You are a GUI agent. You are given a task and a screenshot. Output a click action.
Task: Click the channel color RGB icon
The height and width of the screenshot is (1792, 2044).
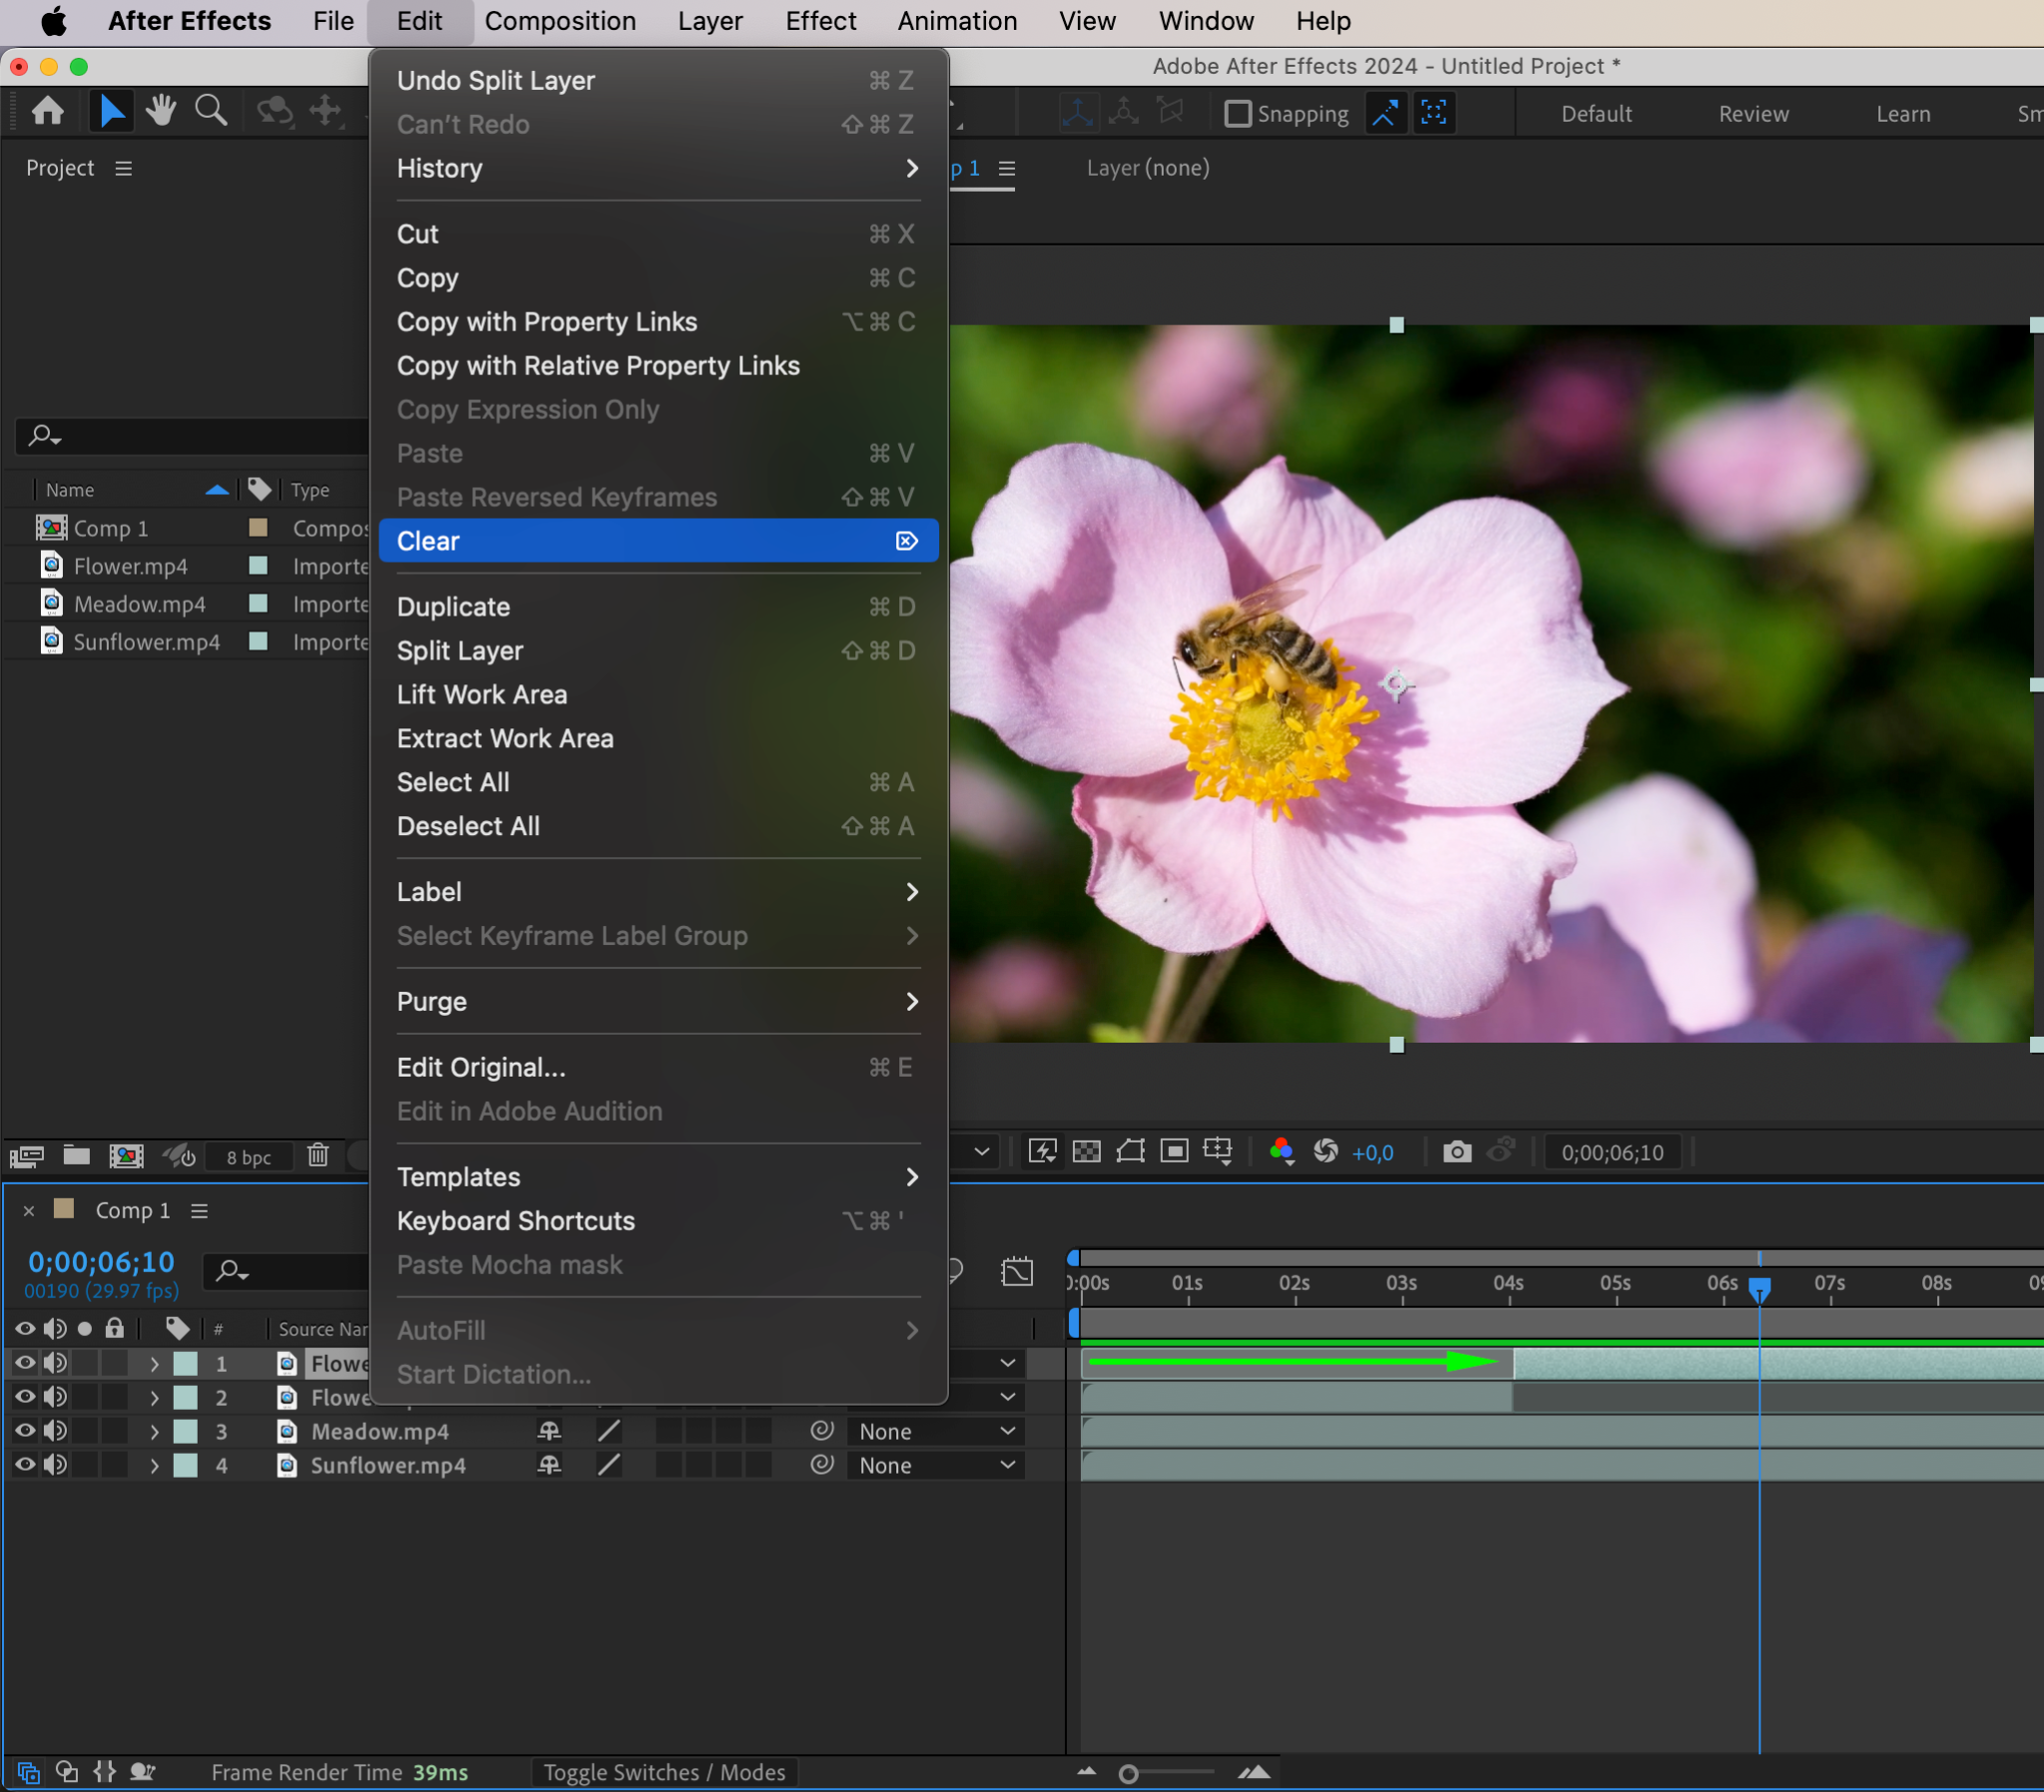click(1281, 1152)
